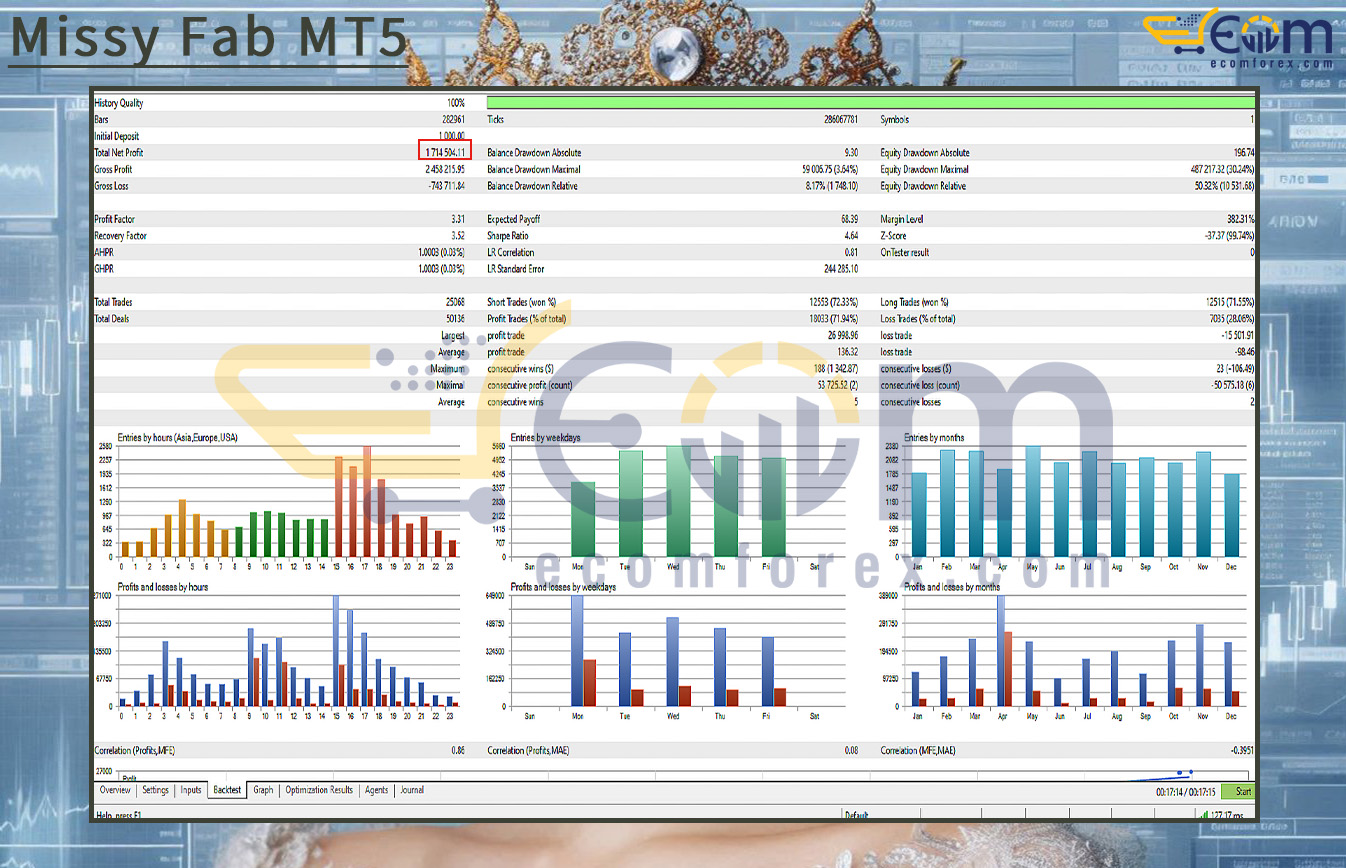Click the Missy Fab MT5 title

point(208,38)
